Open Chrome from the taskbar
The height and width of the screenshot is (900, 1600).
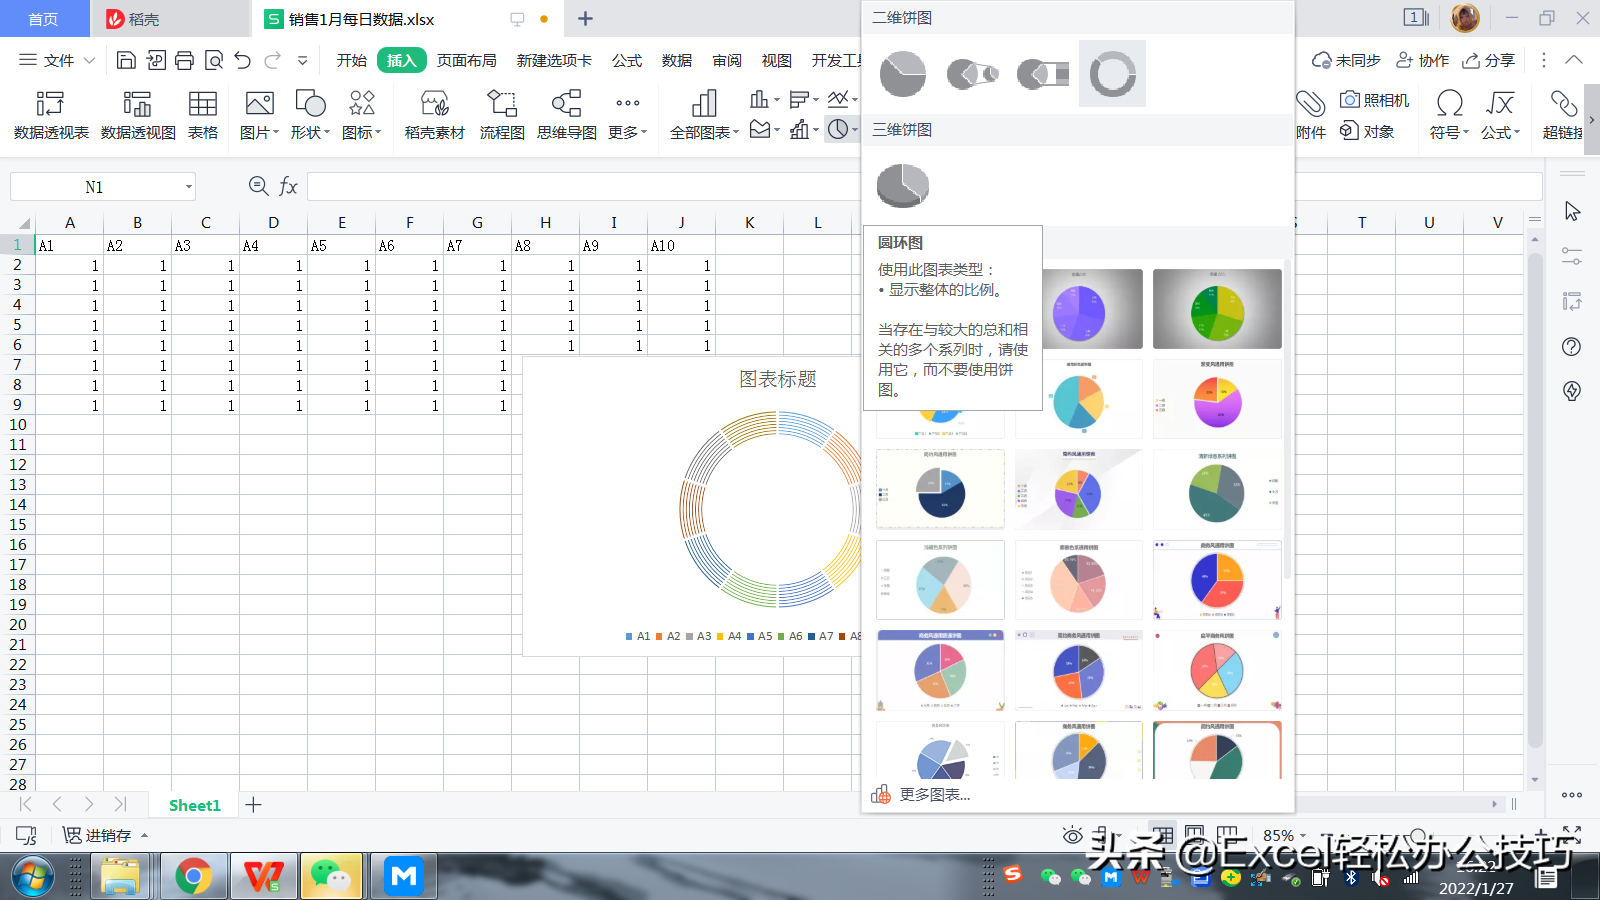[x=193, y=877]
